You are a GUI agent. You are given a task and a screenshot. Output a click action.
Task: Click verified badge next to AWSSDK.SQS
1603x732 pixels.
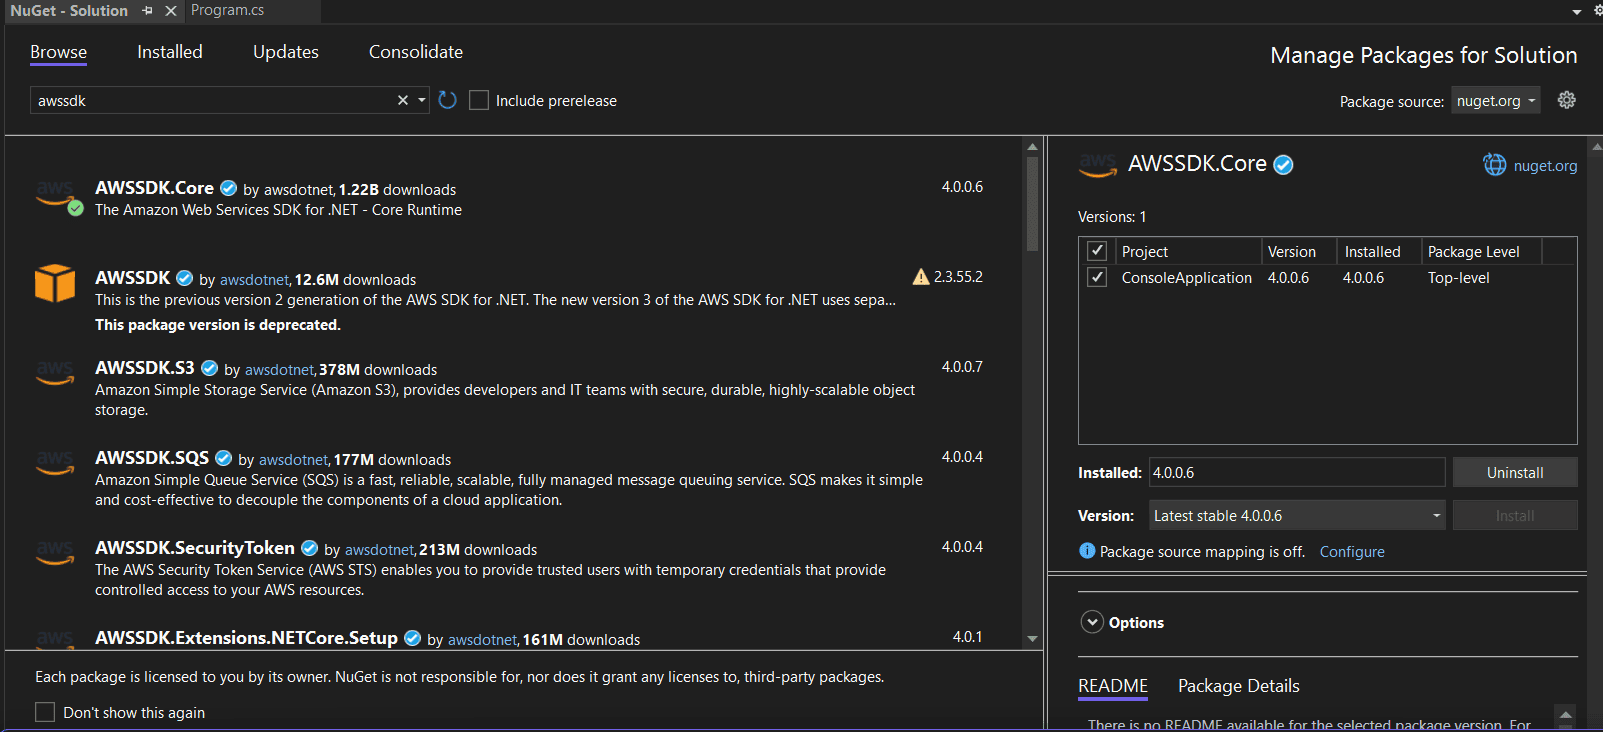(223, 458)
